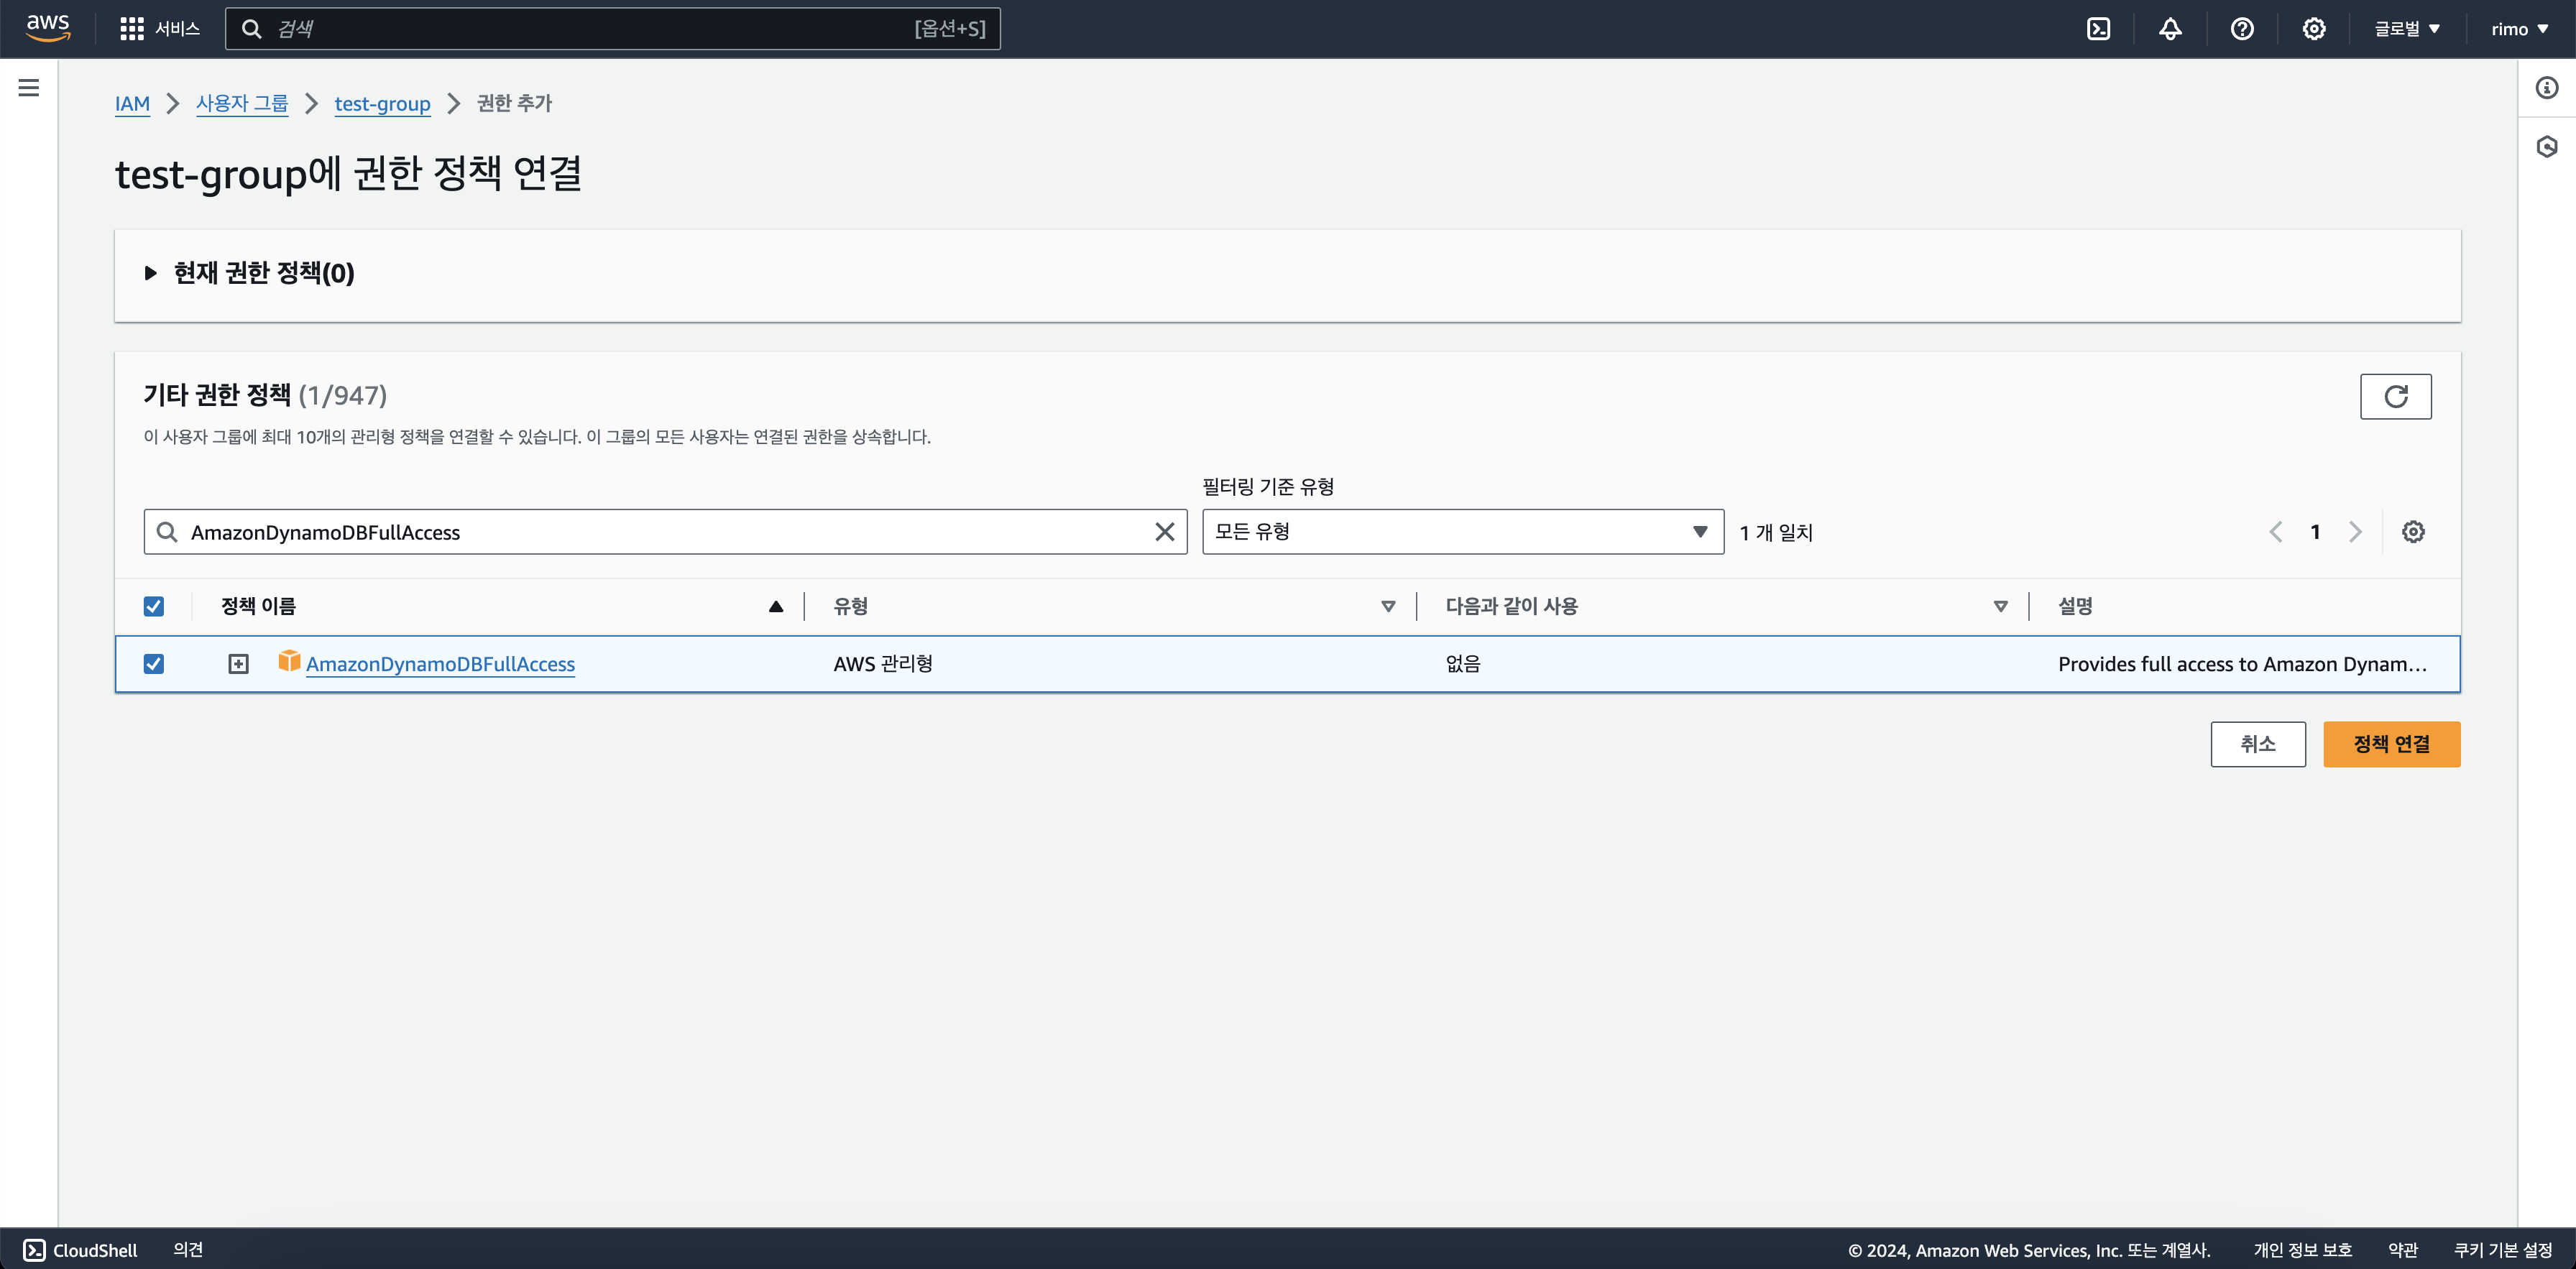Open the filter type dropdown
Image resolution: width=2576 pixels, height=1269 pixels.
tap(1462, 532)
